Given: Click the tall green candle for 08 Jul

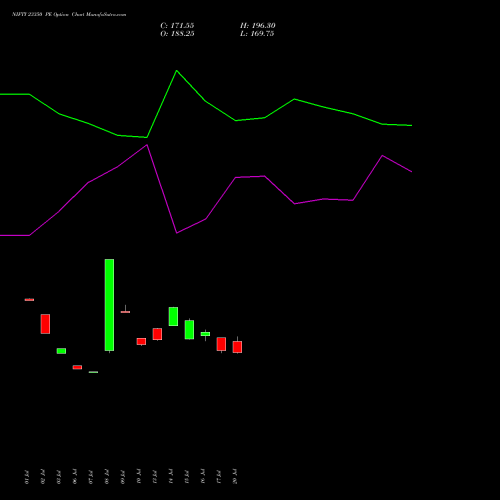Looking at the screenshot, I should [x=109, y=305].
